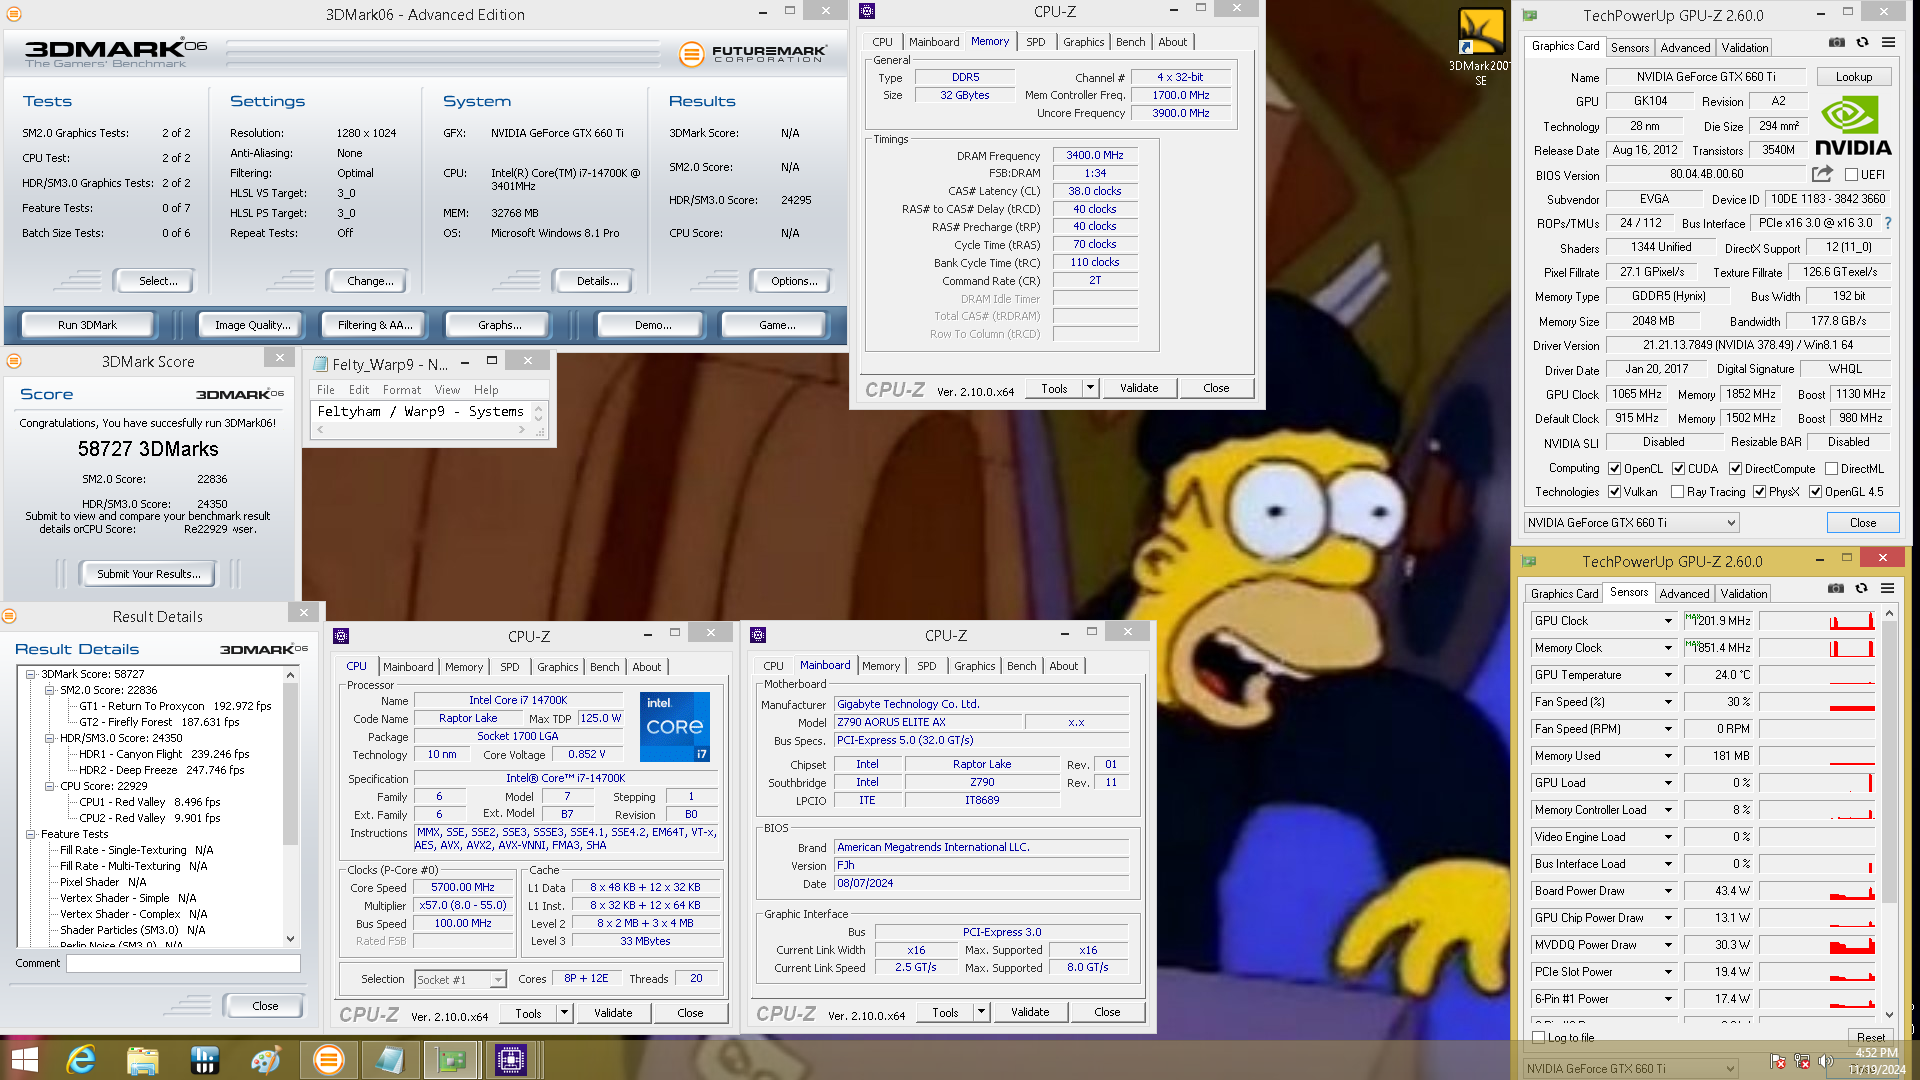Click Bus Interface question mark help icon
Image resolution: width=1920 pixels, height=1080 pixels.
[x=1888, y=223]
